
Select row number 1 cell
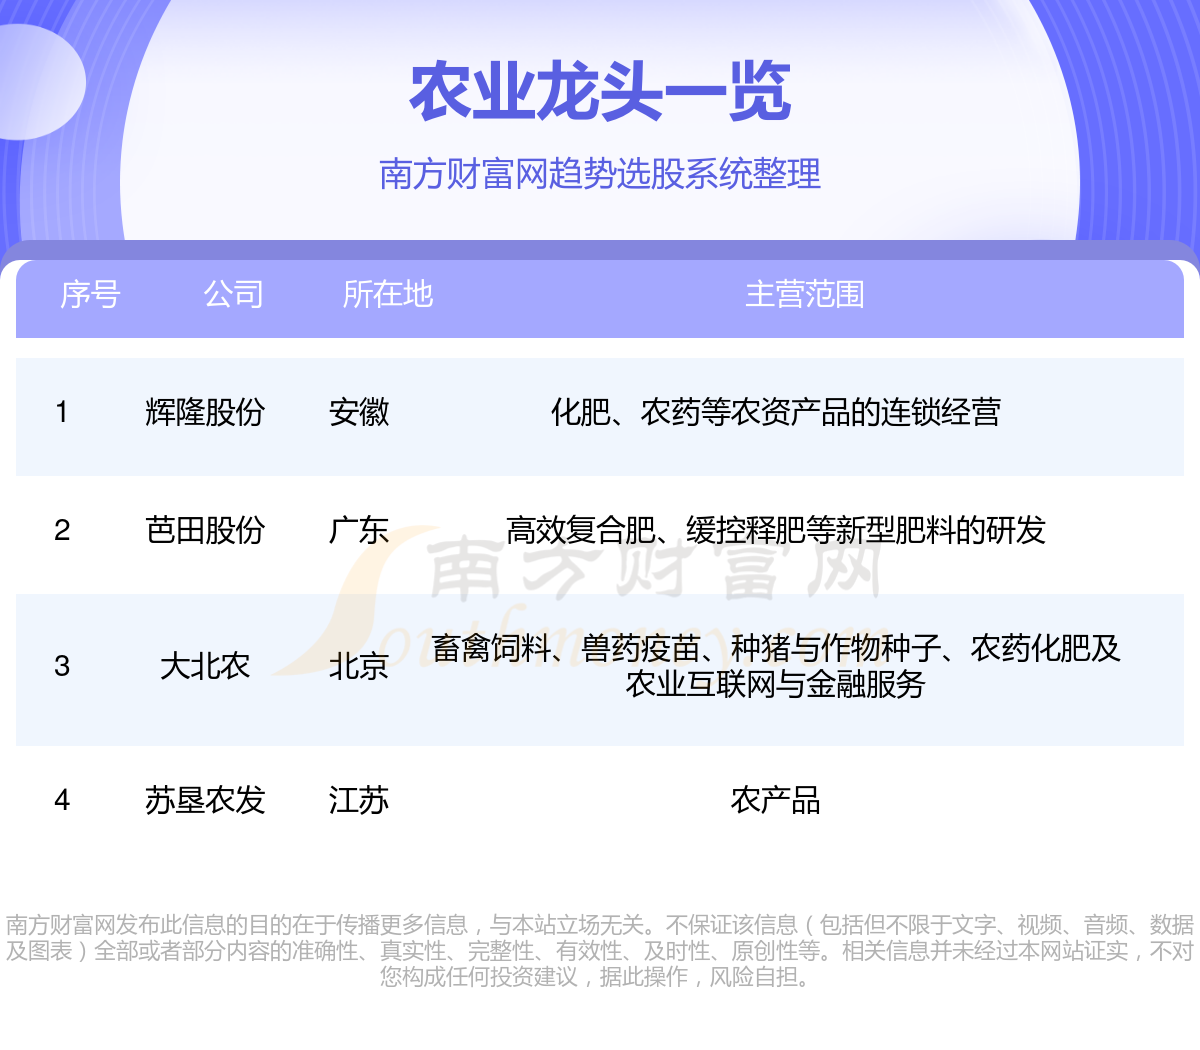pos(62,412)
